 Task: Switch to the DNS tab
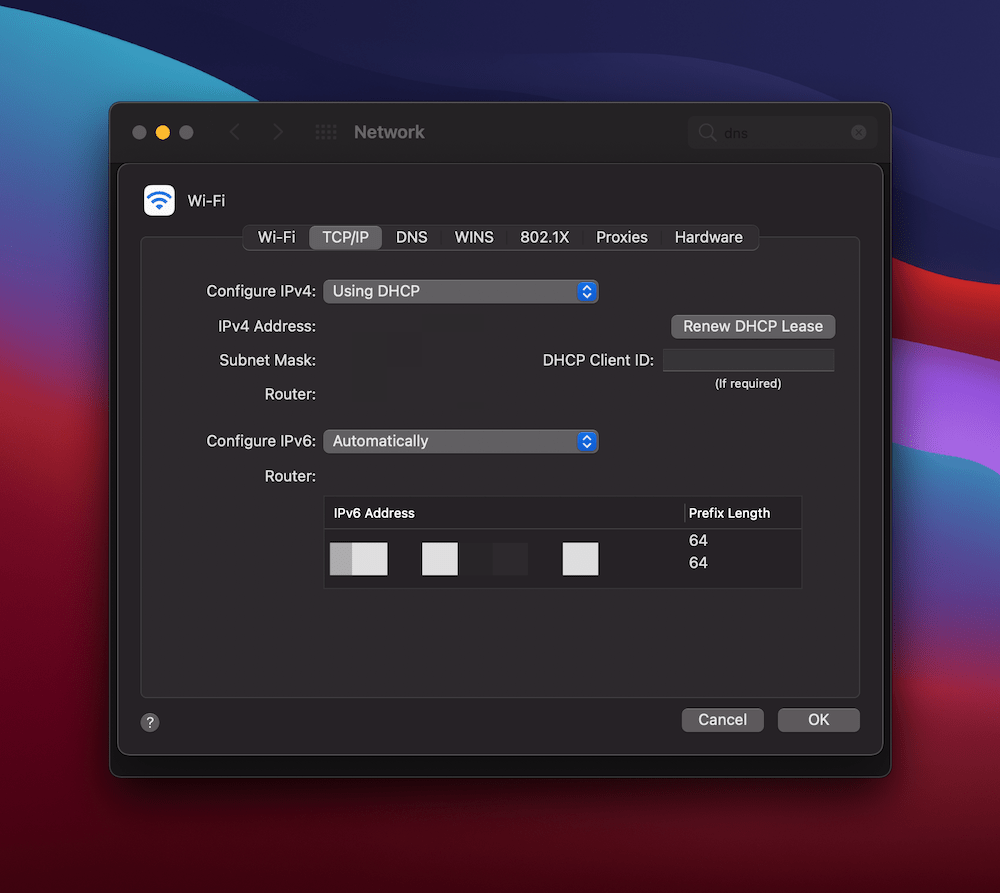tap(412, 237)
